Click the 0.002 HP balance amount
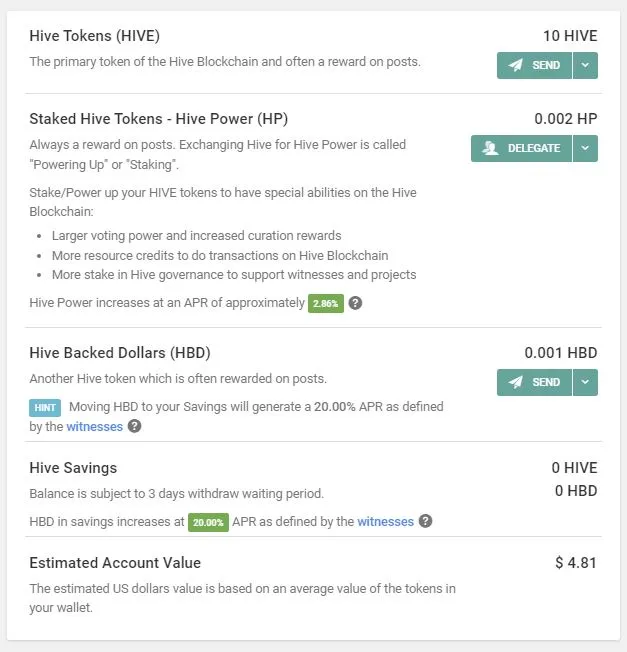The width and height of the screenshot is (627, 652). (565, 119)
